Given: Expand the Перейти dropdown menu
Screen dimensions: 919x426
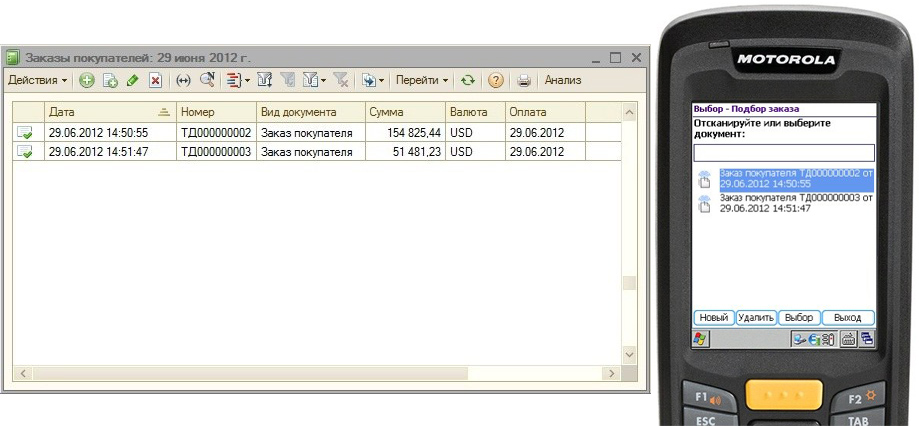Looking at the screenshot, I should pyautogui.click(x=422, y=80).
